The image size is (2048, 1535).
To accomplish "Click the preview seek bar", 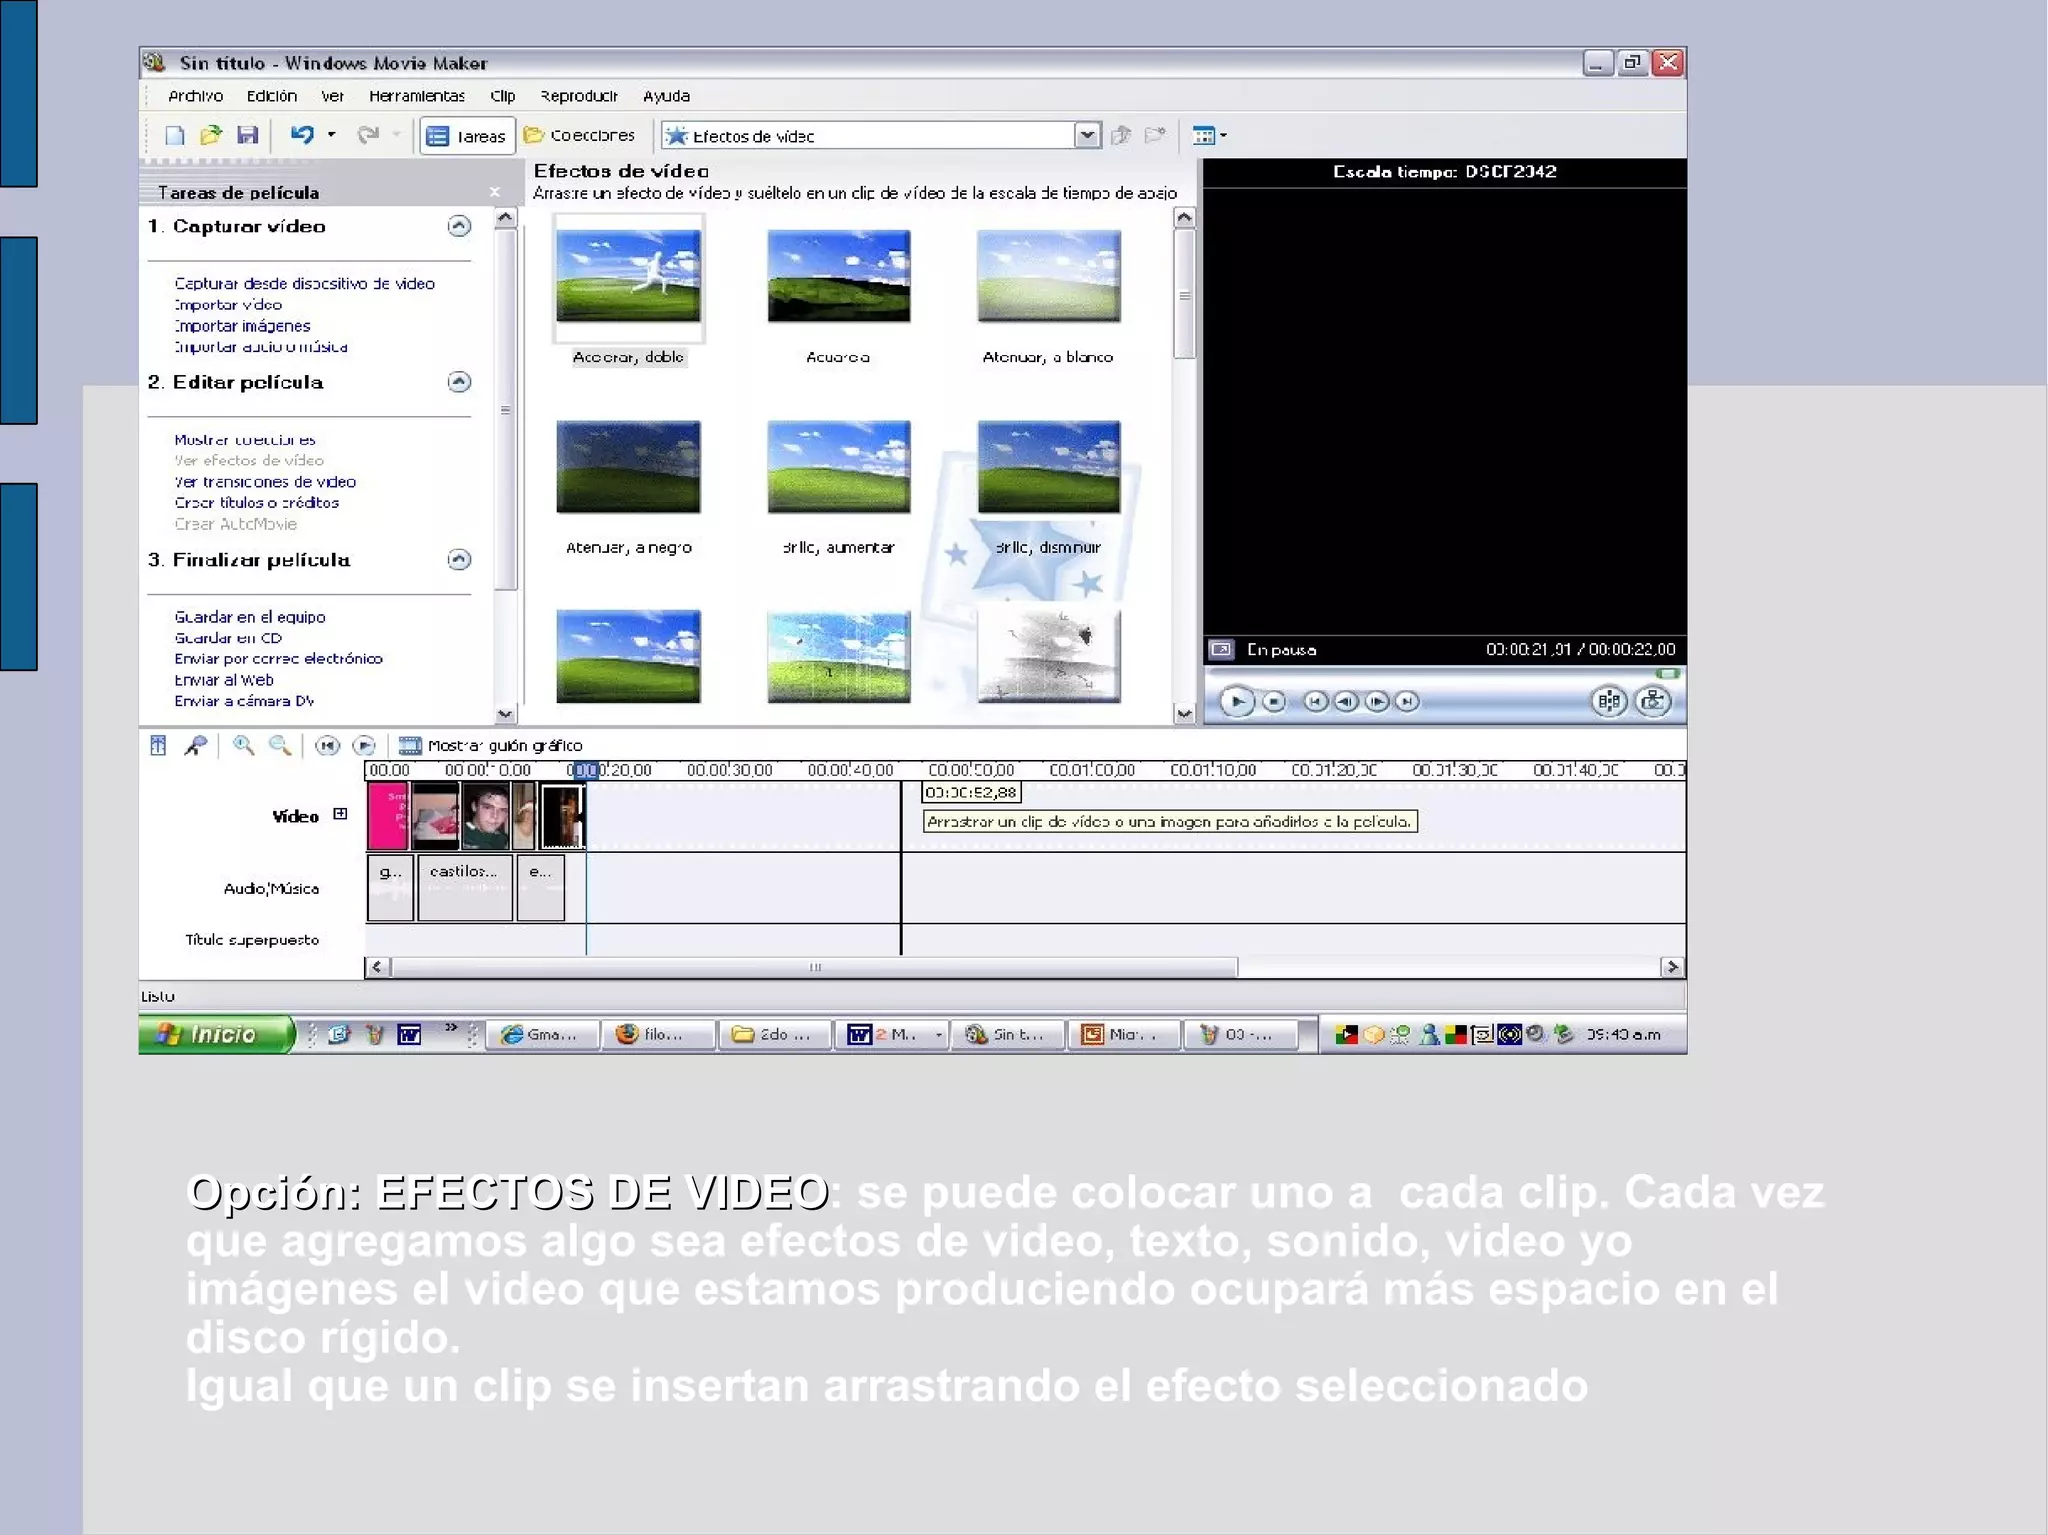I will tap(1443, 674).
